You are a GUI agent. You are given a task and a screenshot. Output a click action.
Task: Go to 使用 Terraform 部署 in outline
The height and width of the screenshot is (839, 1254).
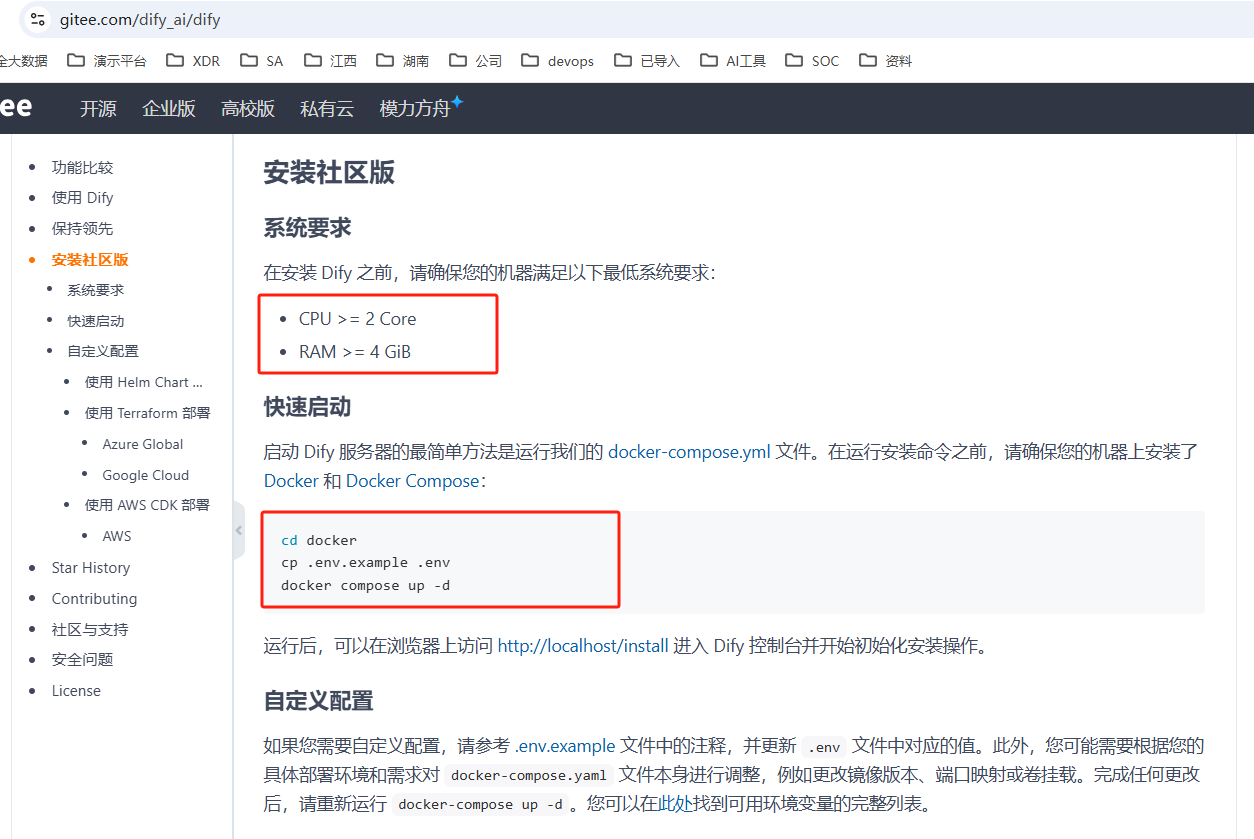point(147,413)
